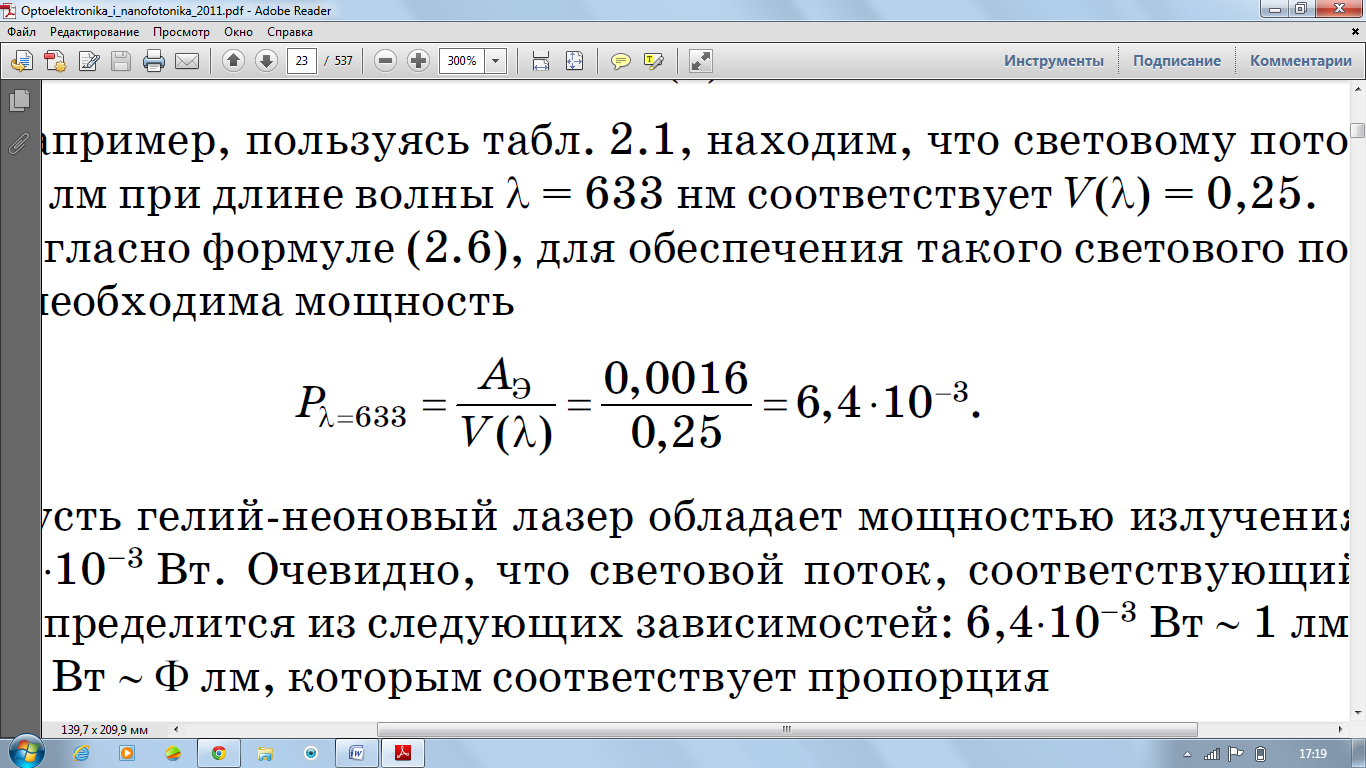Viewport: 1366px width, 768px height.
Task: Open the Просмотр menu
Action: tap(181, 32)
